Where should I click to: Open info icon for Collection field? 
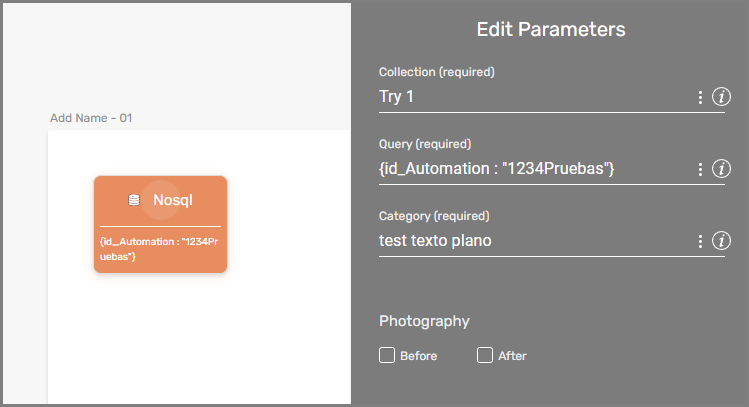[721, 97]
